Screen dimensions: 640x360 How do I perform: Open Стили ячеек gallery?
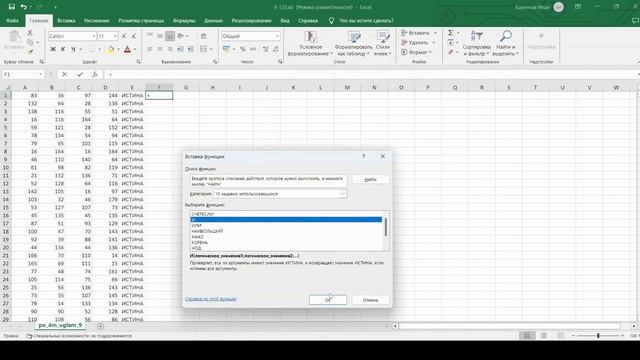tap(383, 43)
